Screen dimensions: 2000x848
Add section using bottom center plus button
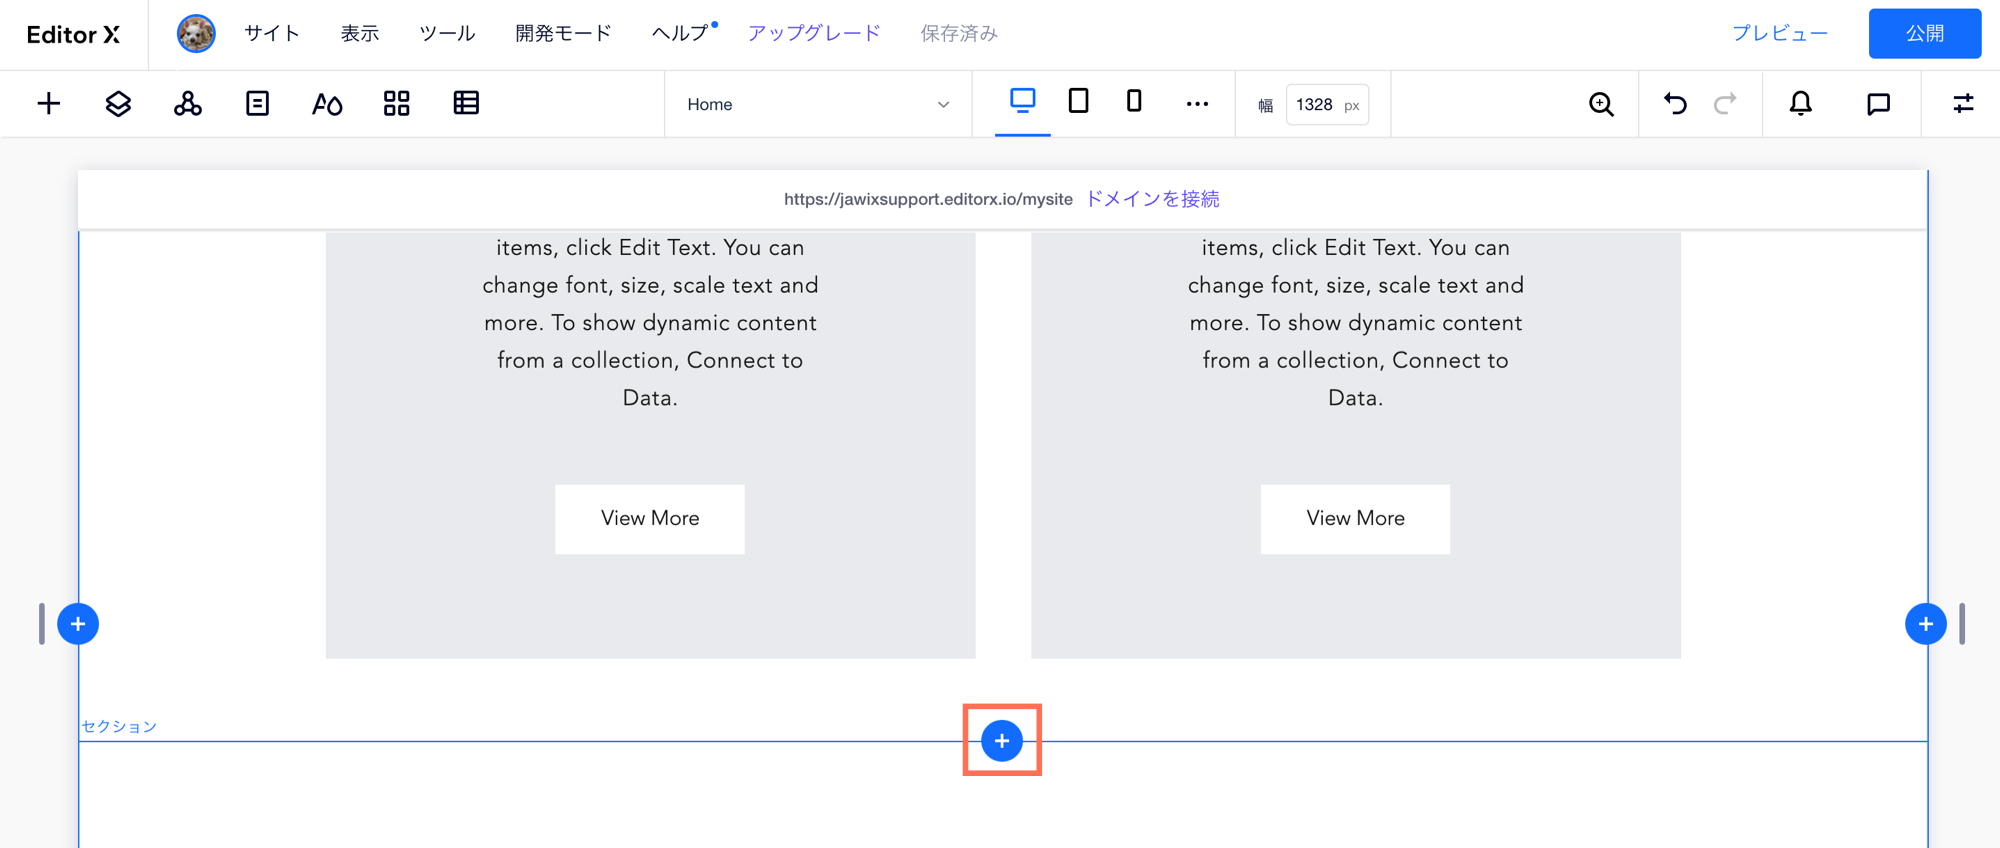tap(1002, 741)
